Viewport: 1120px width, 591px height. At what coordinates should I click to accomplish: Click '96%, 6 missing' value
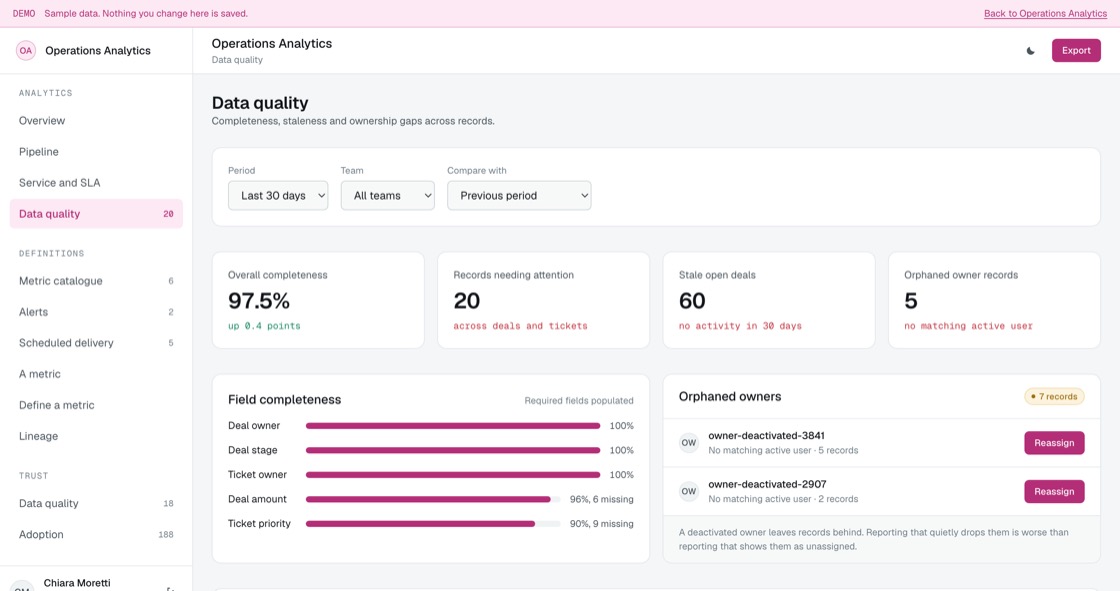[x=601, y=500]
